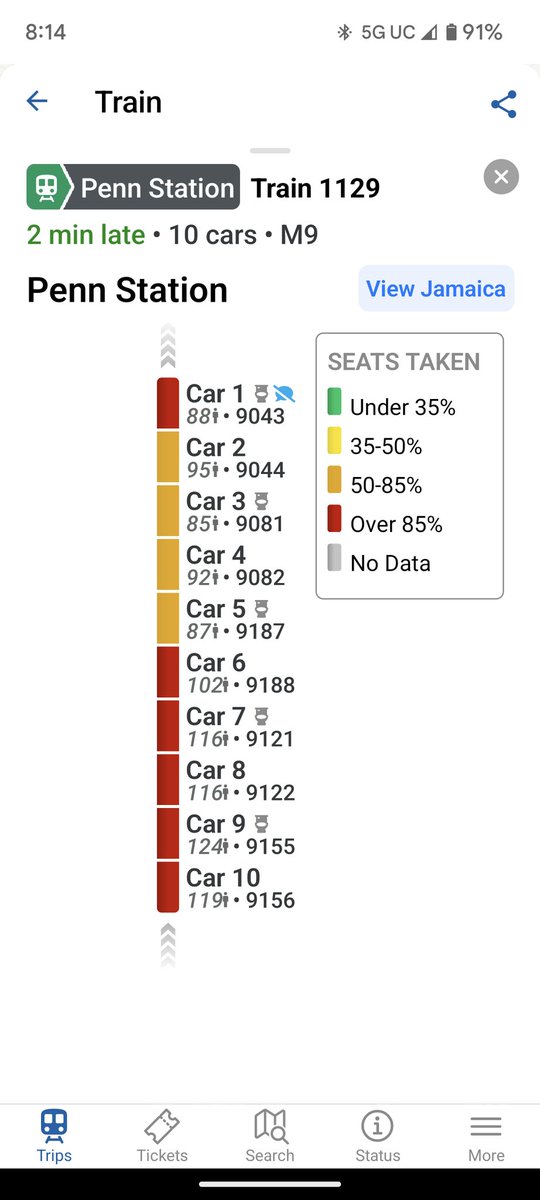The width and height of the screenshot is (540, 1200).
Task: Tap the sheet drag handle bar
Action: pyautogui.click(x=270, y=150)
